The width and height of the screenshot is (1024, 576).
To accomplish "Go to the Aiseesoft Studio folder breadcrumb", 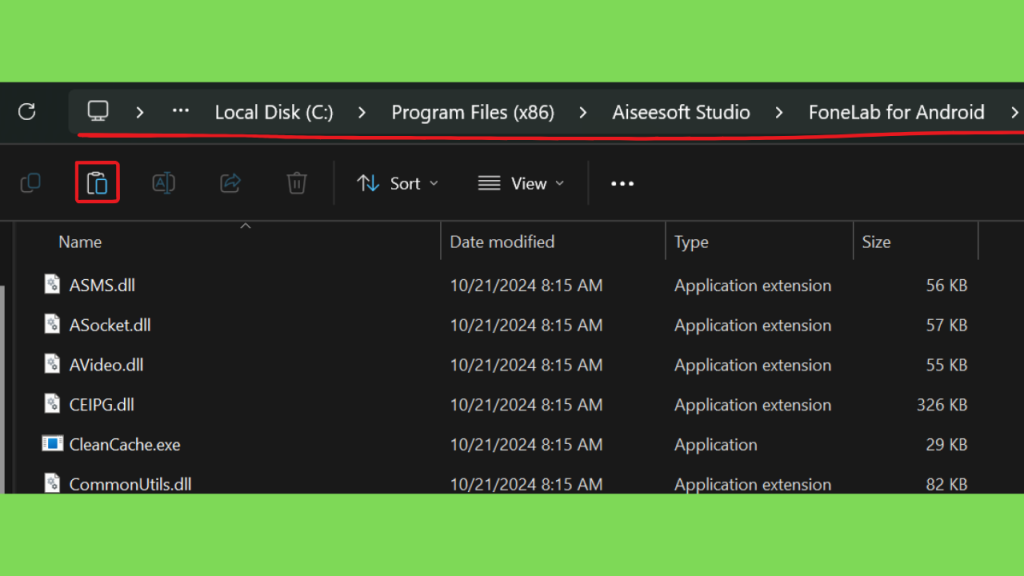I will tap(680, 112).
